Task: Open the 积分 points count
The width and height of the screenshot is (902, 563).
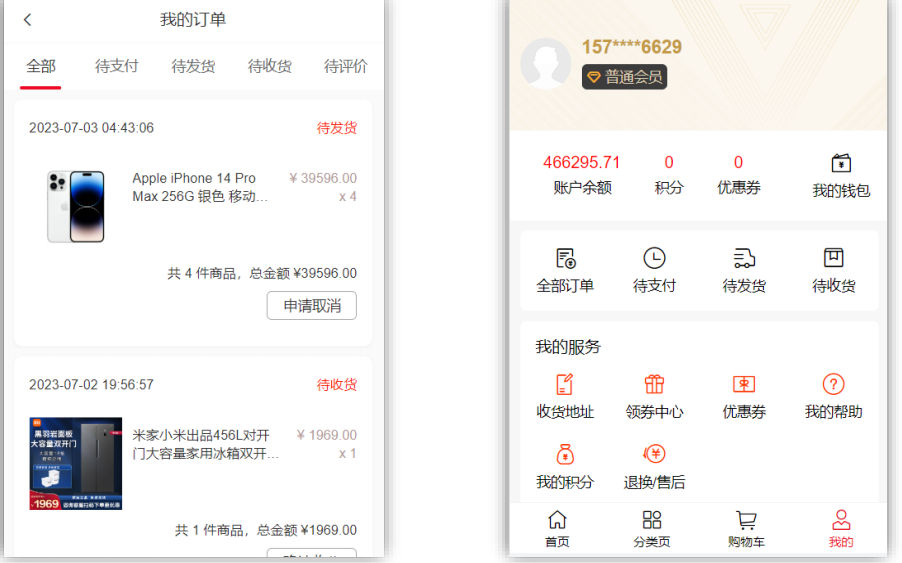Action: tap(668, 174)
